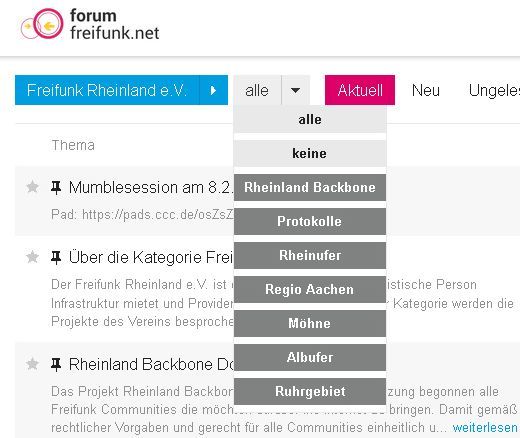Star the Über die Kategorie topic
Screen dimensions: 520x438
click(32, 257)
